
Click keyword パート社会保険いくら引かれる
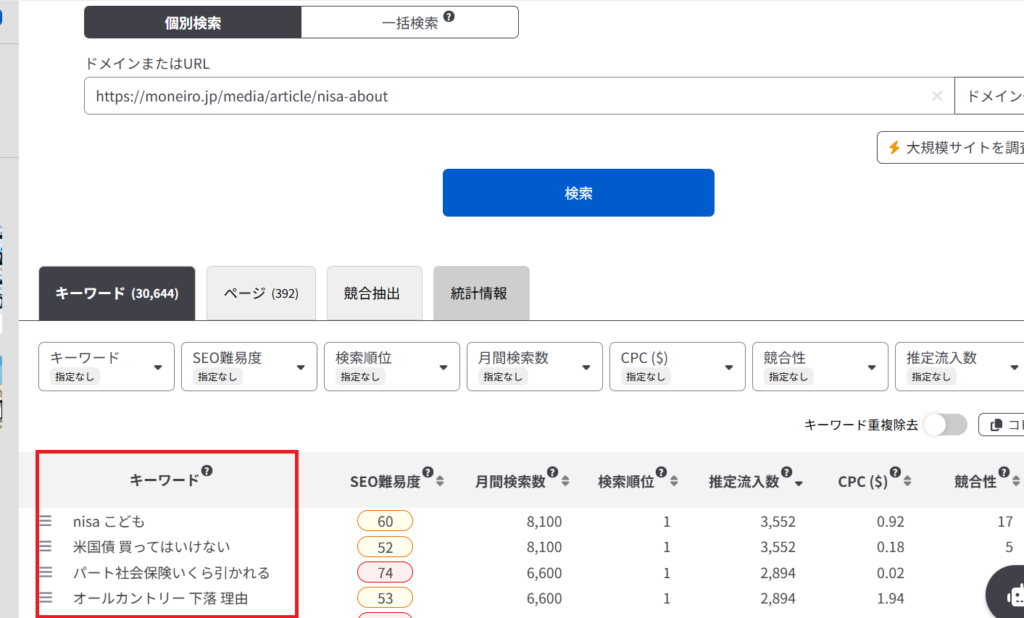pyautogui.click(x=171, y=572)
